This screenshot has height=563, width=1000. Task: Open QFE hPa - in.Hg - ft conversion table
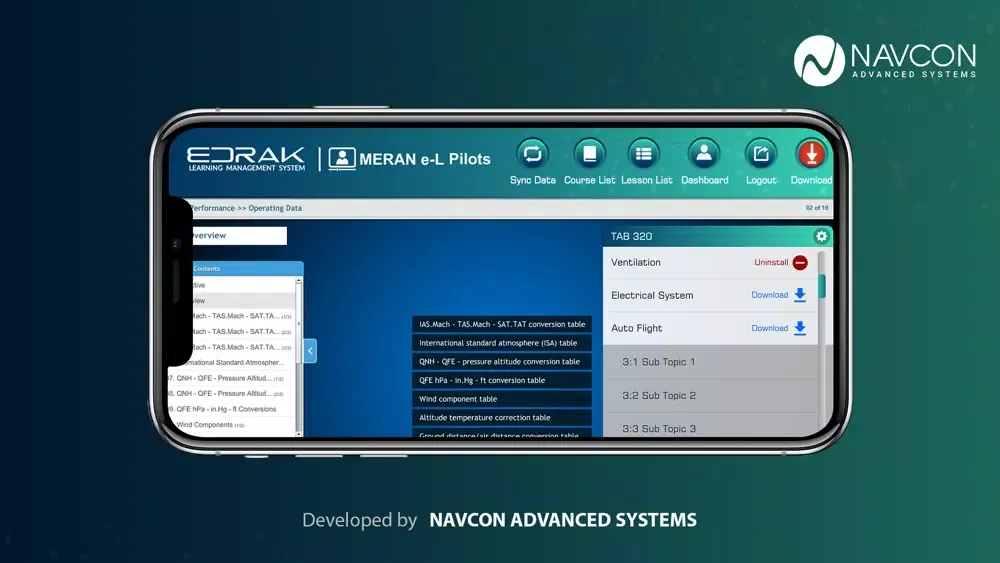(x=502, y=380)
